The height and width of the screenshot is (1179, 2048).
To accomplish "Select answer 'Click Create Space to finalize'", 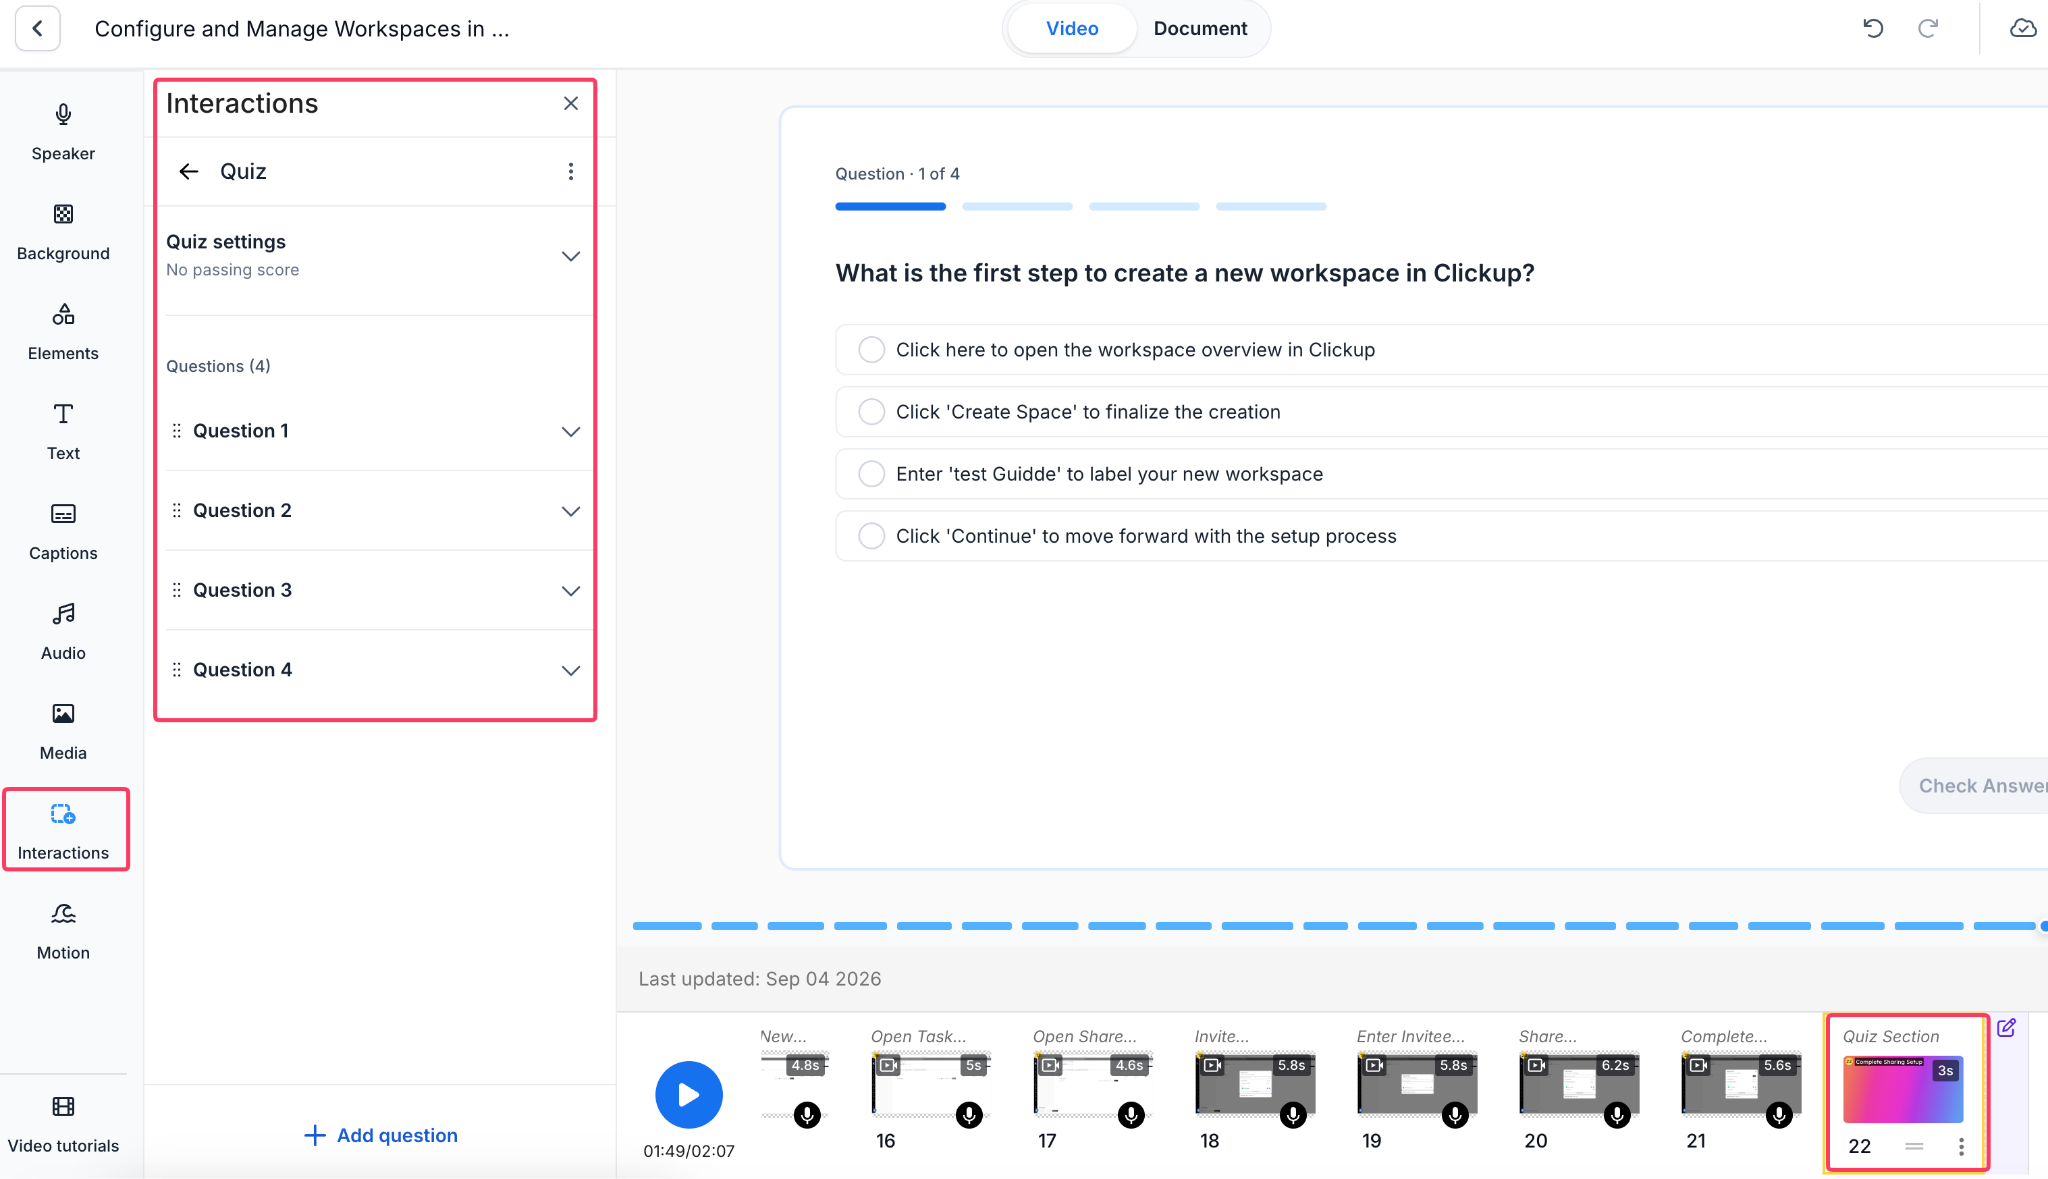I will tap(1441, 412).
